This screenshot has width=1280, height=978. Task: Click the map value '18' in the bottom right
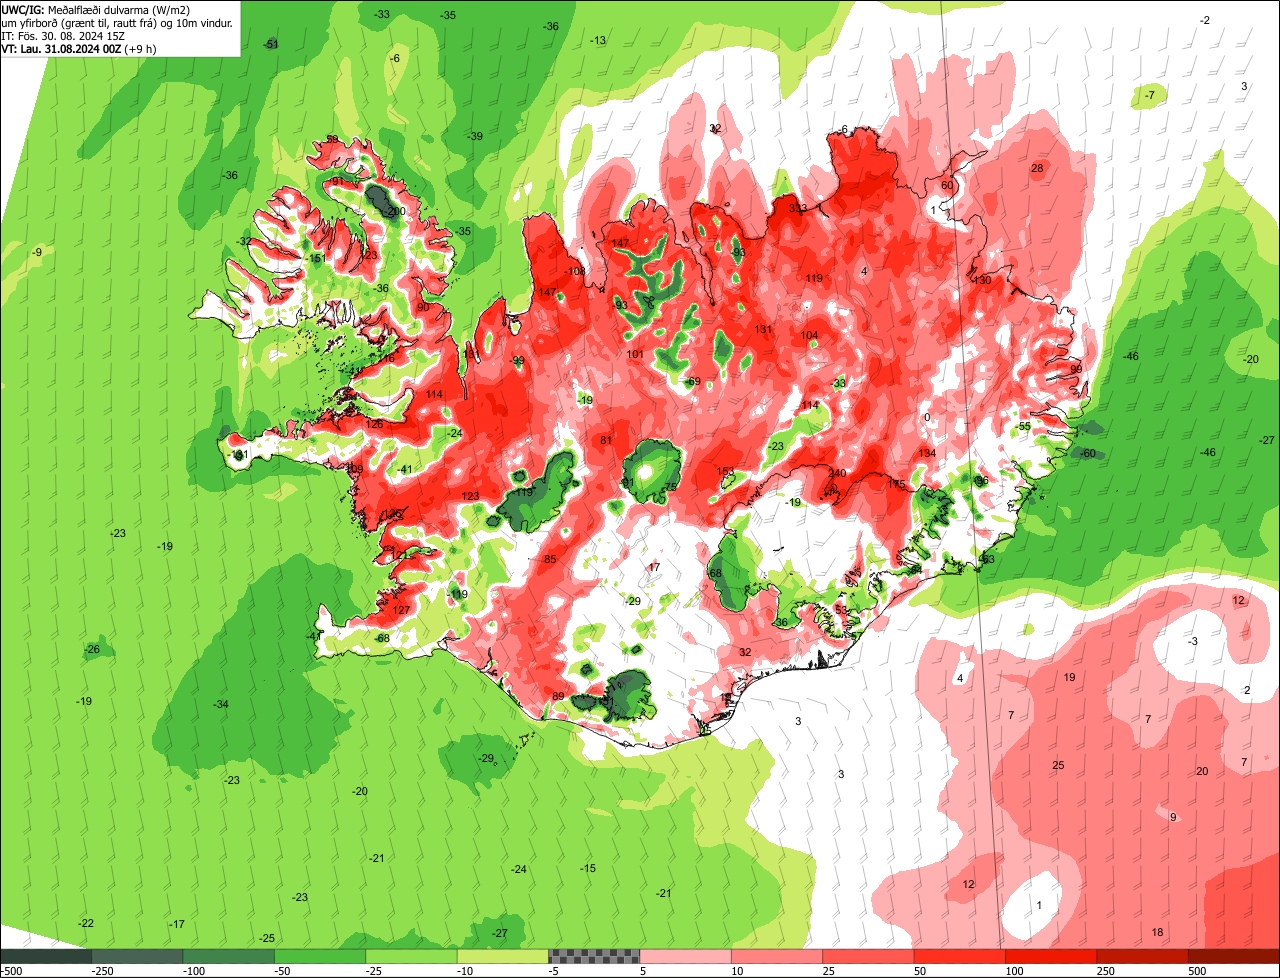(x=1157, y=932)
